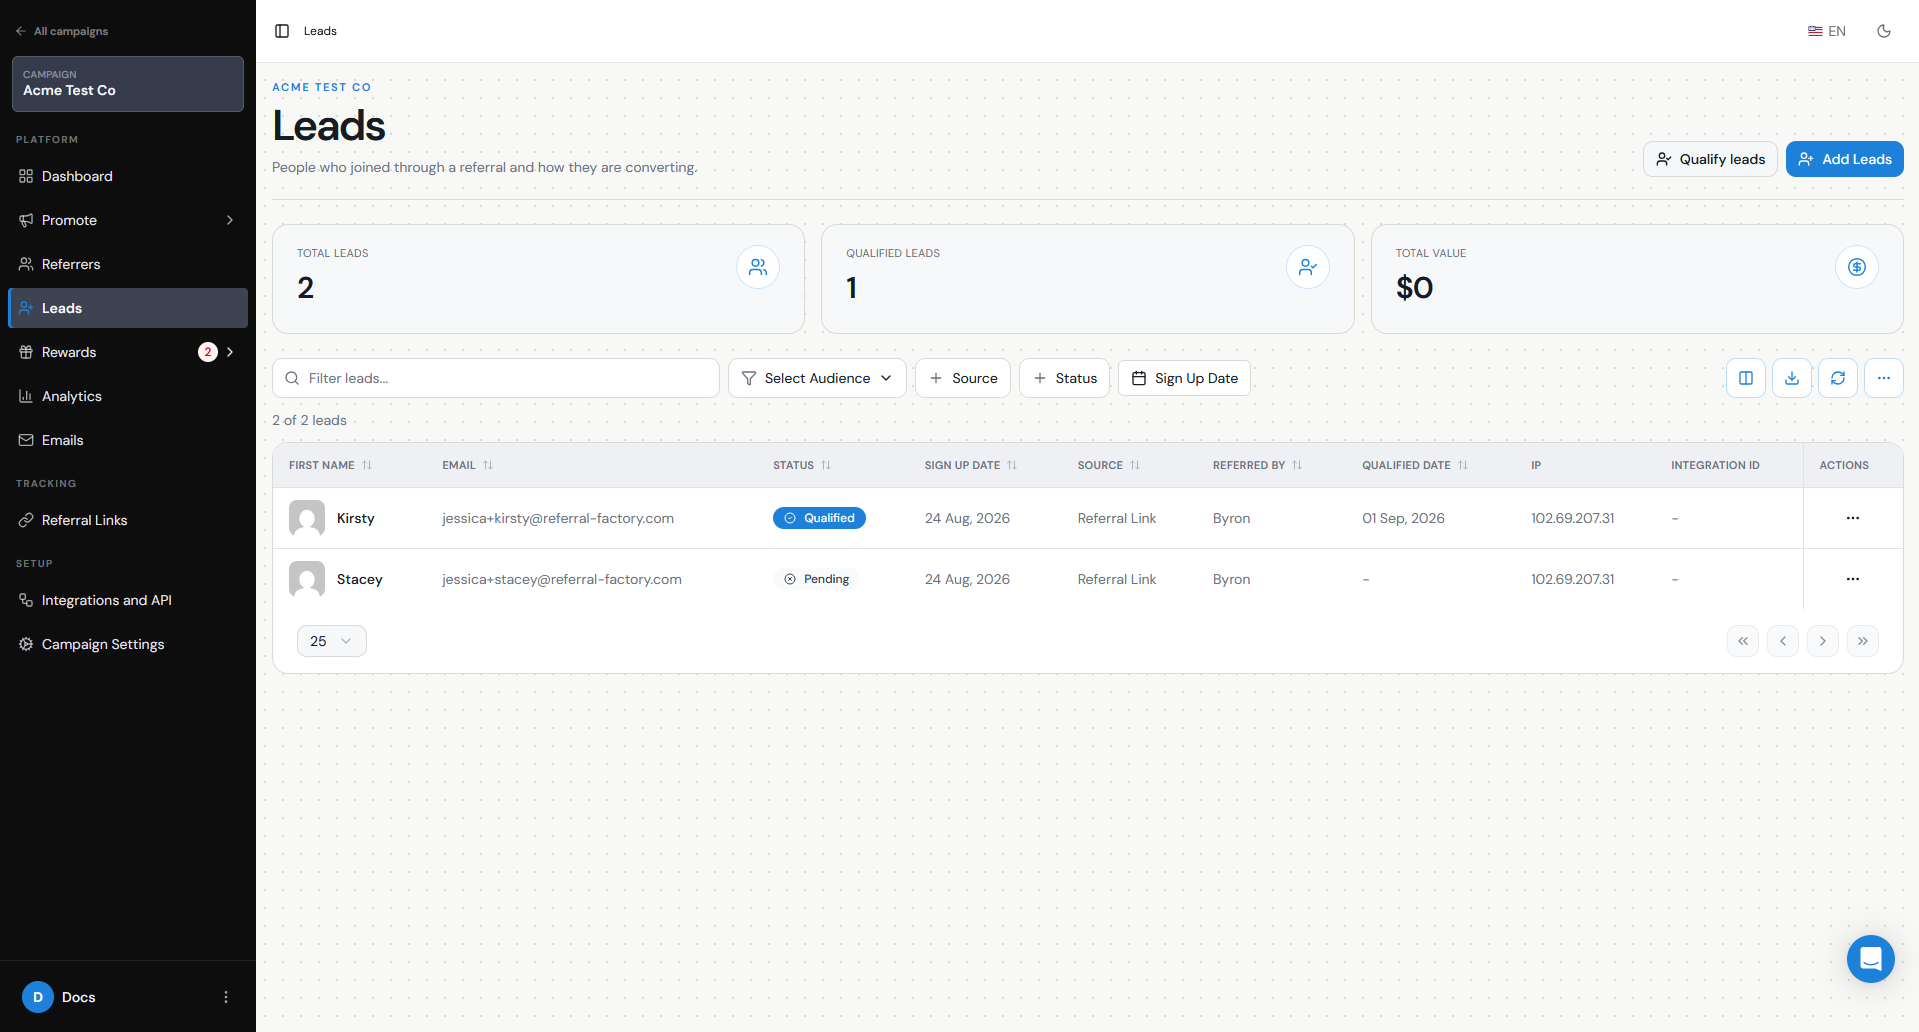Click the Qualify leads button
Image resolution: width=1919 pixels, height=1032 pixels.
tap(1710, 159)
